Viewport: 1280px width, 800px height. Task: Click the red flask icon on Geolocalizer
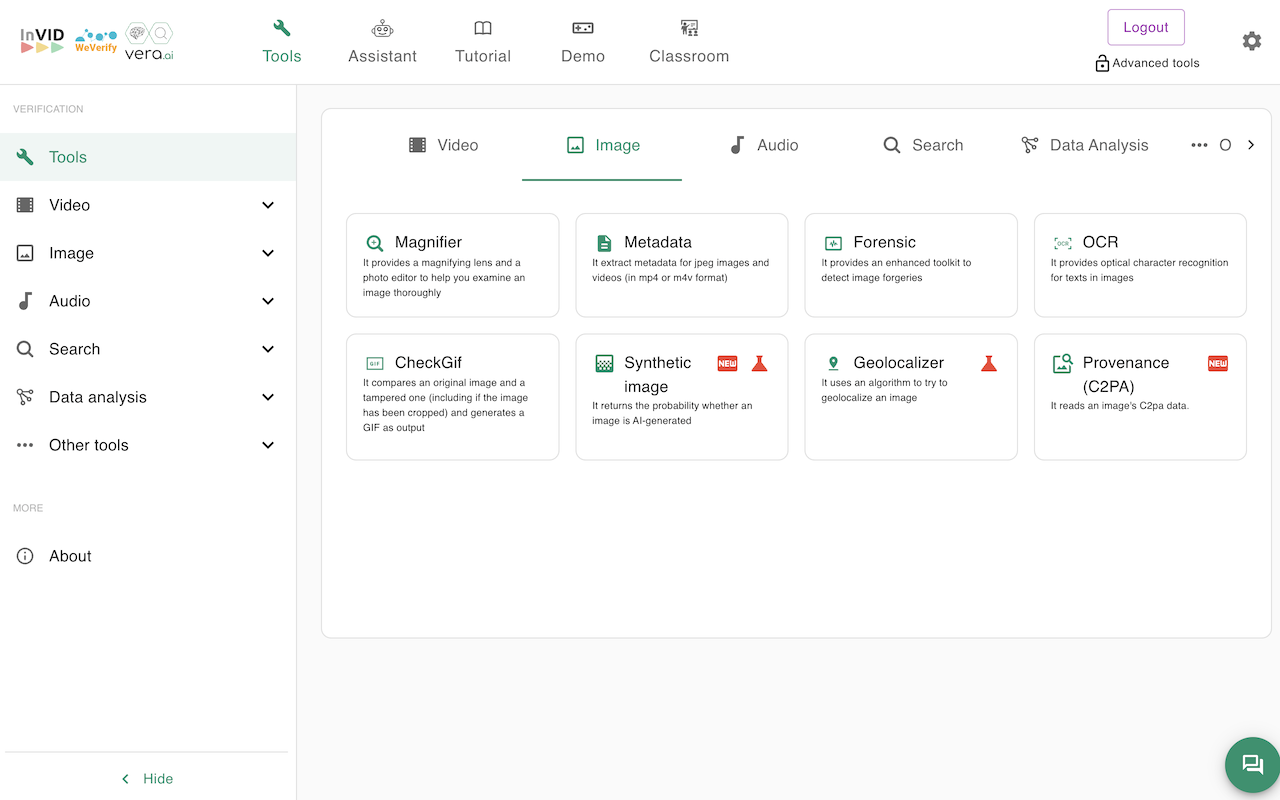(x=989, y=363)
